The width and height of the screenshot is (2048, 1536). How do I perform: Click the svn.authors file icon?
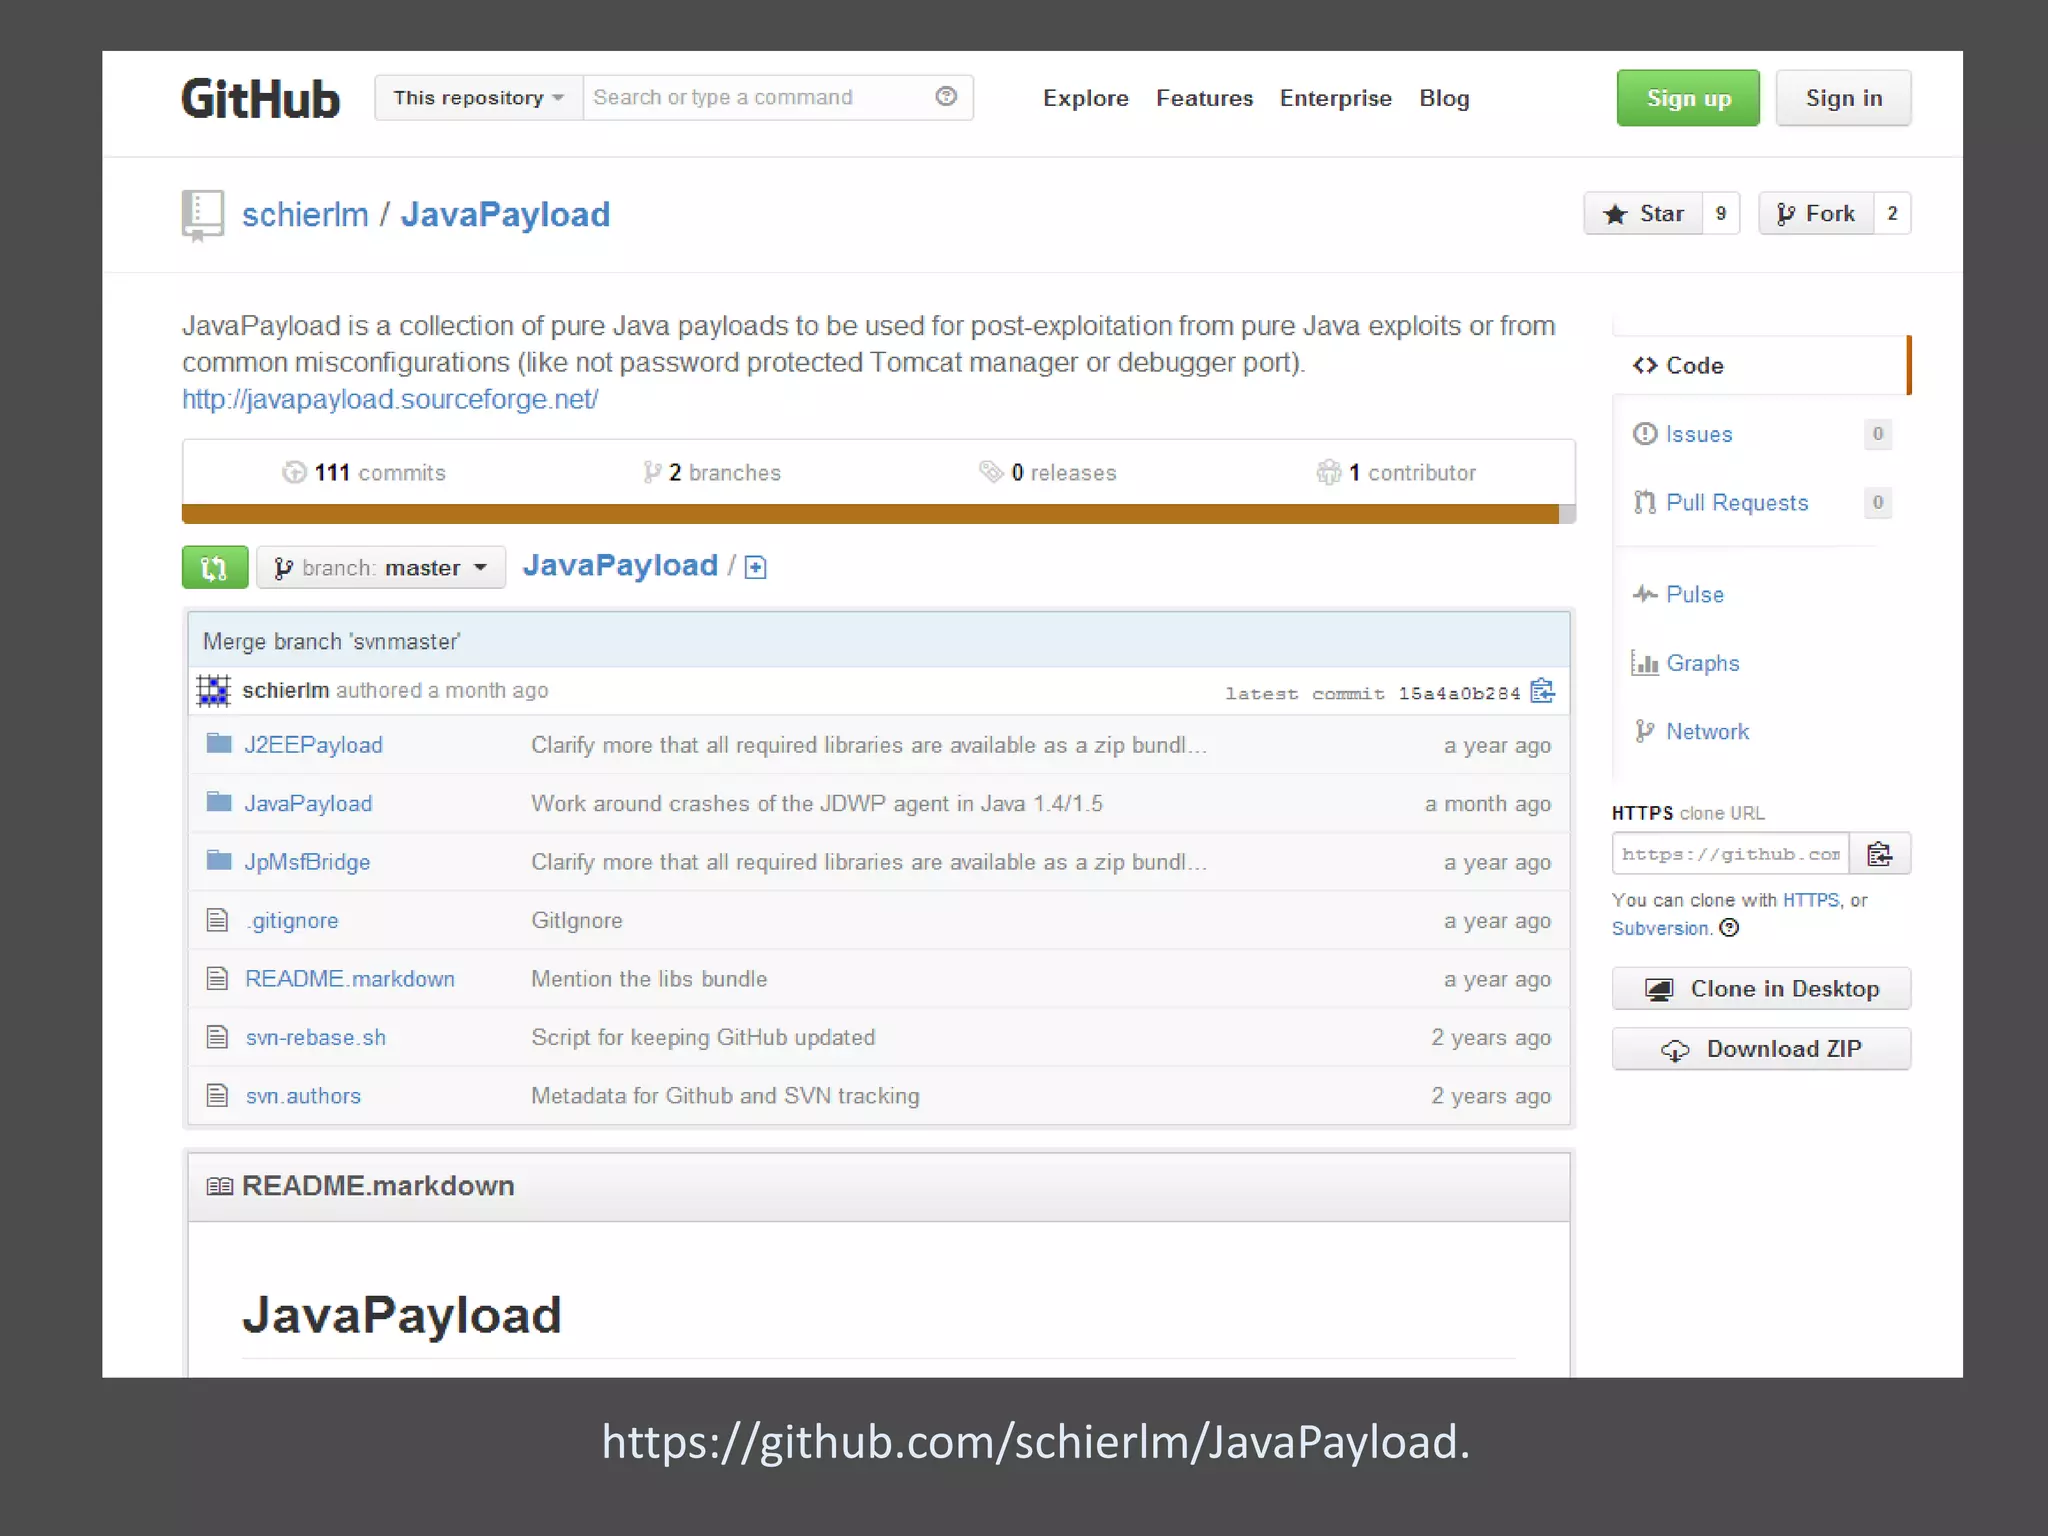pos(217,1095)
